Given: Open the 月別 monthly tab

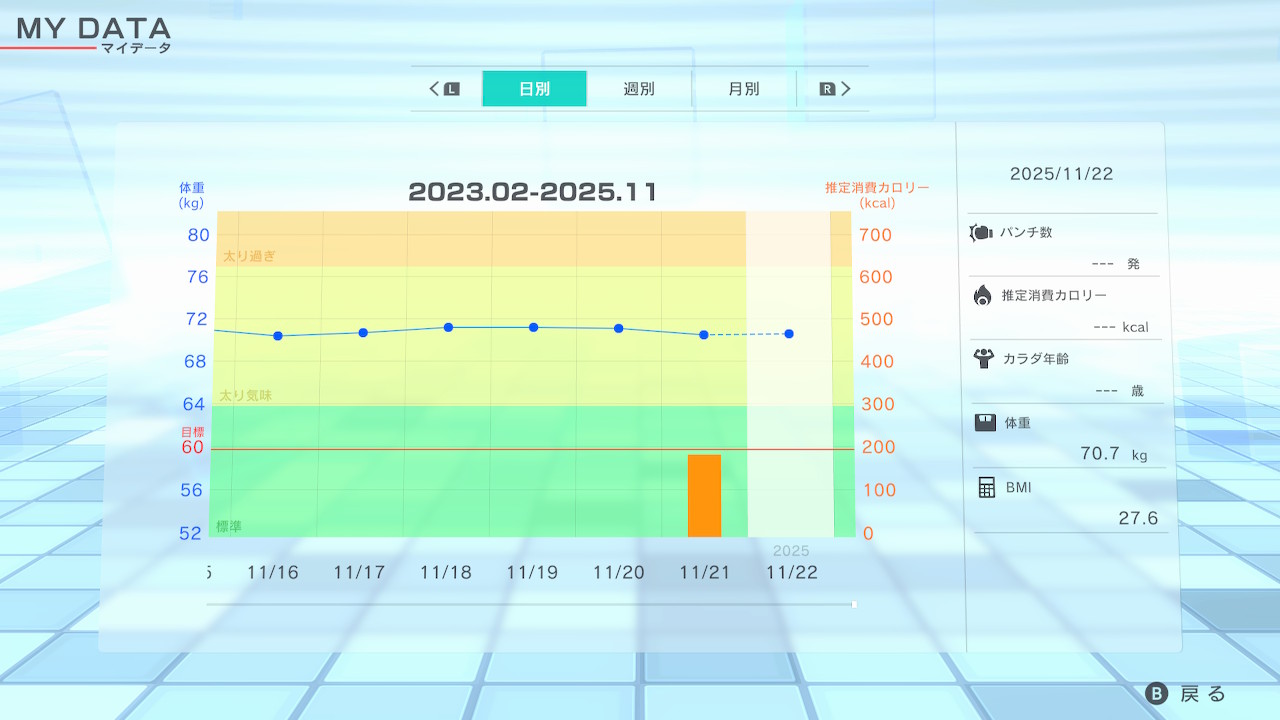Looking at the screenshot, I should tap(743, 89).
